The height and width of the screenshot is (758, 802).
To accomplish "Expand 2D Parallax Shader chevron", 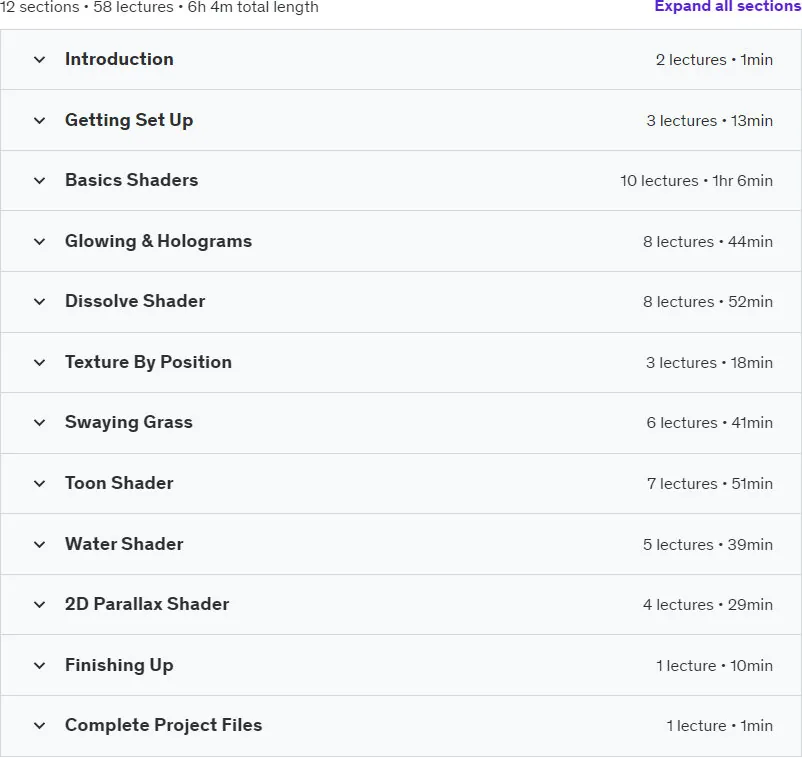I will click(x=39, y=605).
